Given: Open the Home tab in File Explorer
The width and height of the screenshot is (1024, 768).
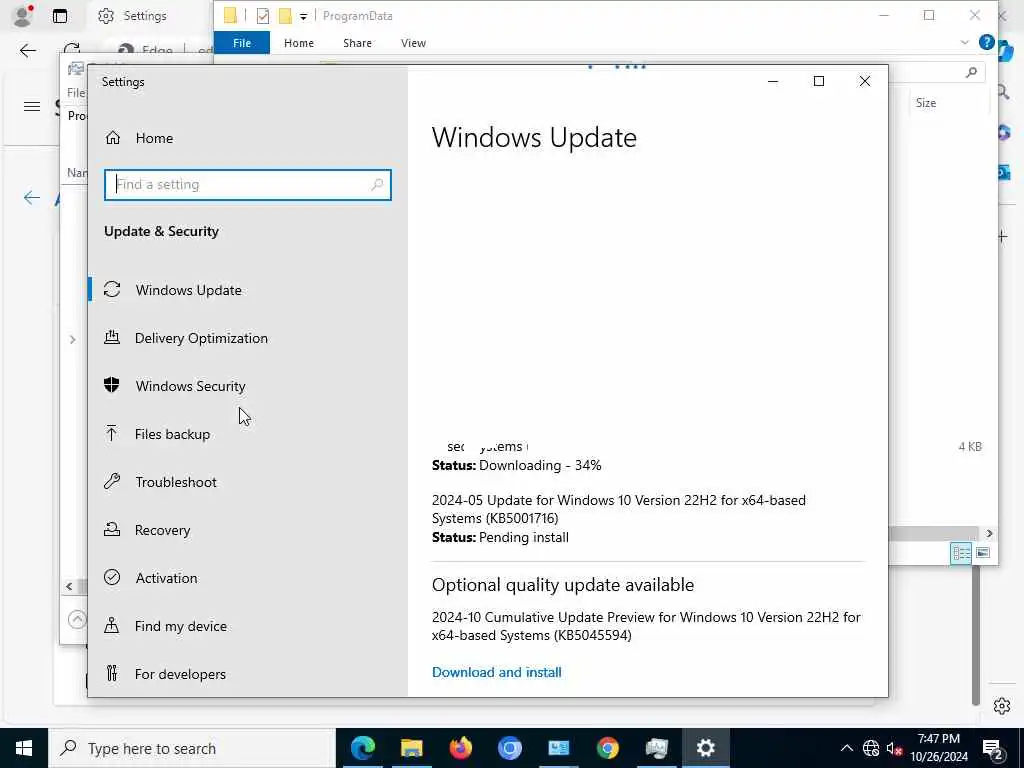Looking at the screenshot, I should (298, 43).
